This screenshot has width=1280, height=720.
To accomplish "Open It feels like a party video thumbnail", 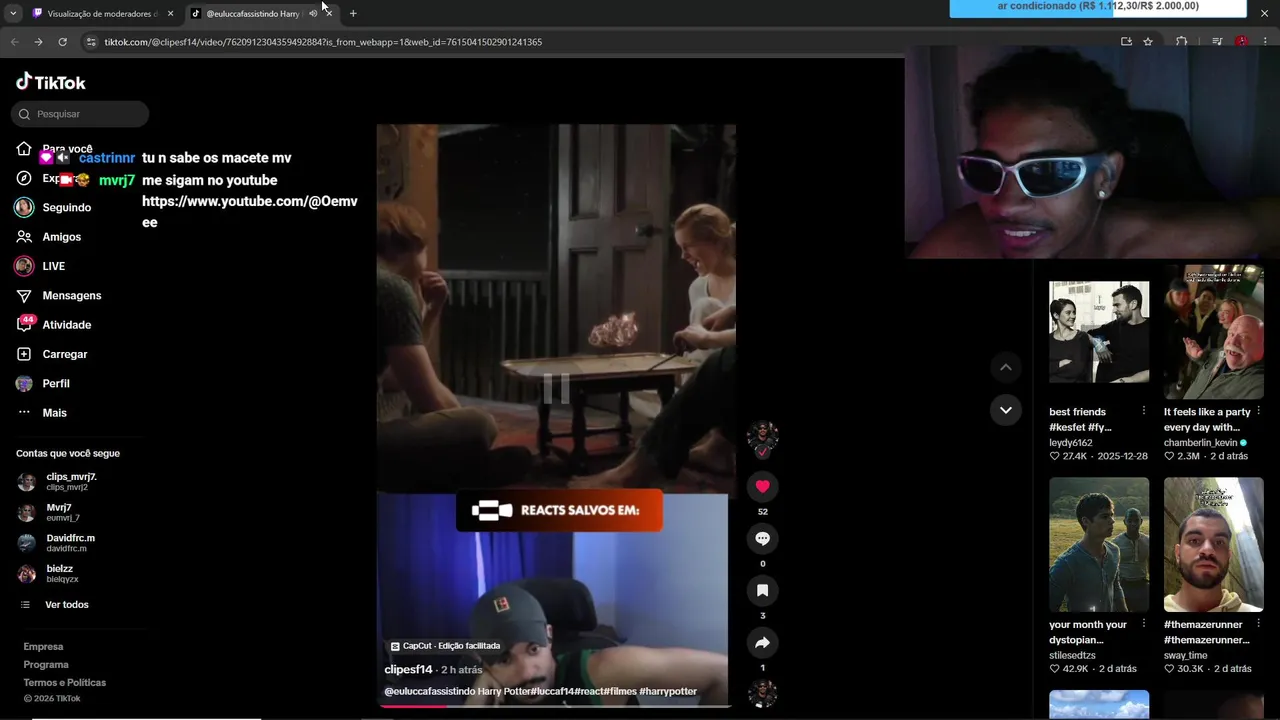I will pyautogui.click(x=1214, y=332).
